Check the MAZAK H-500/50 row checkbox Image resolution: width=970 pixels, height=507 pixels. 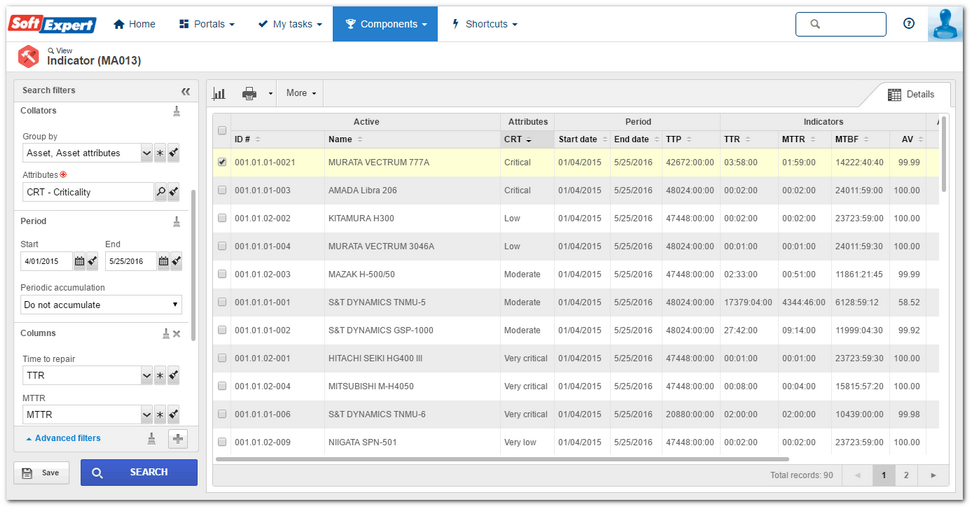click(x=222, y=274)
